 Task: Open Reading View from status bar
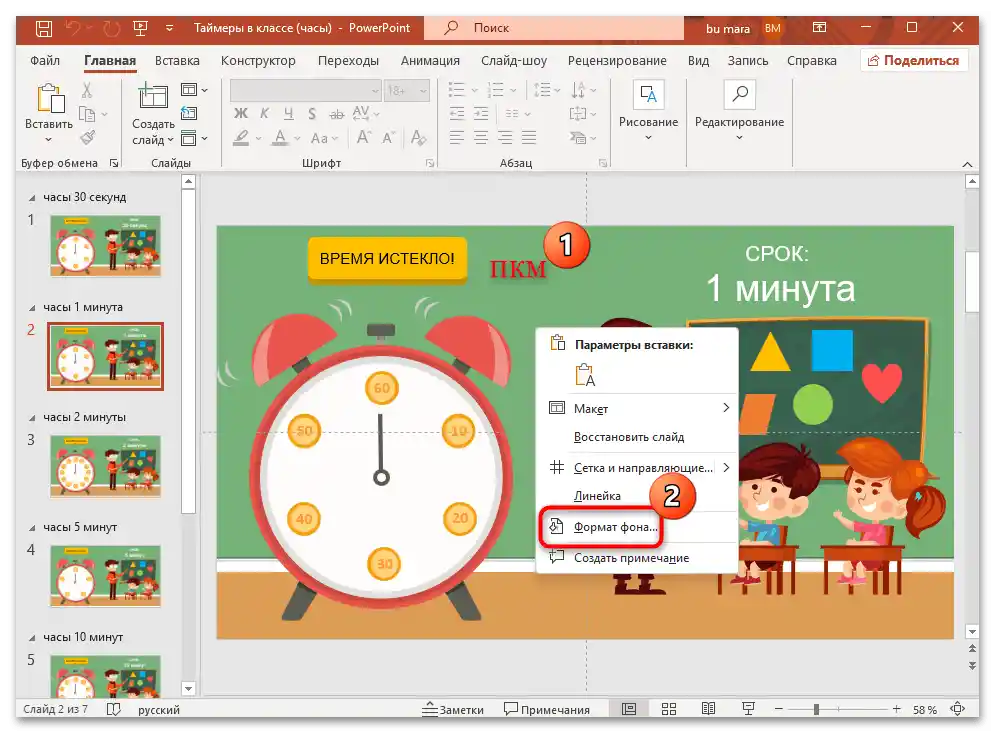(x=709, y=709)
